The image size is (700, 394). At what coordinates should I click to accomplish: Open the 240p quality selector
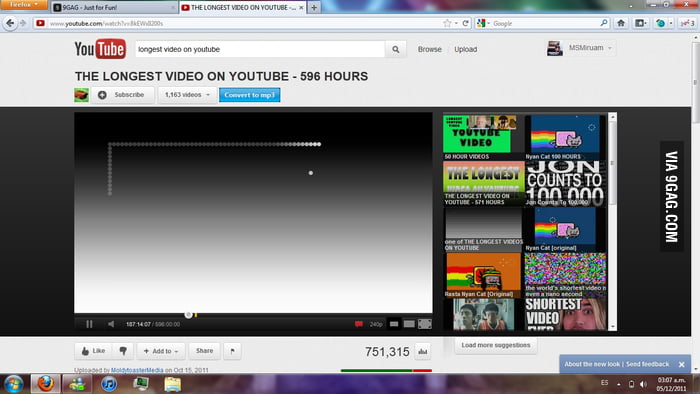376,324
